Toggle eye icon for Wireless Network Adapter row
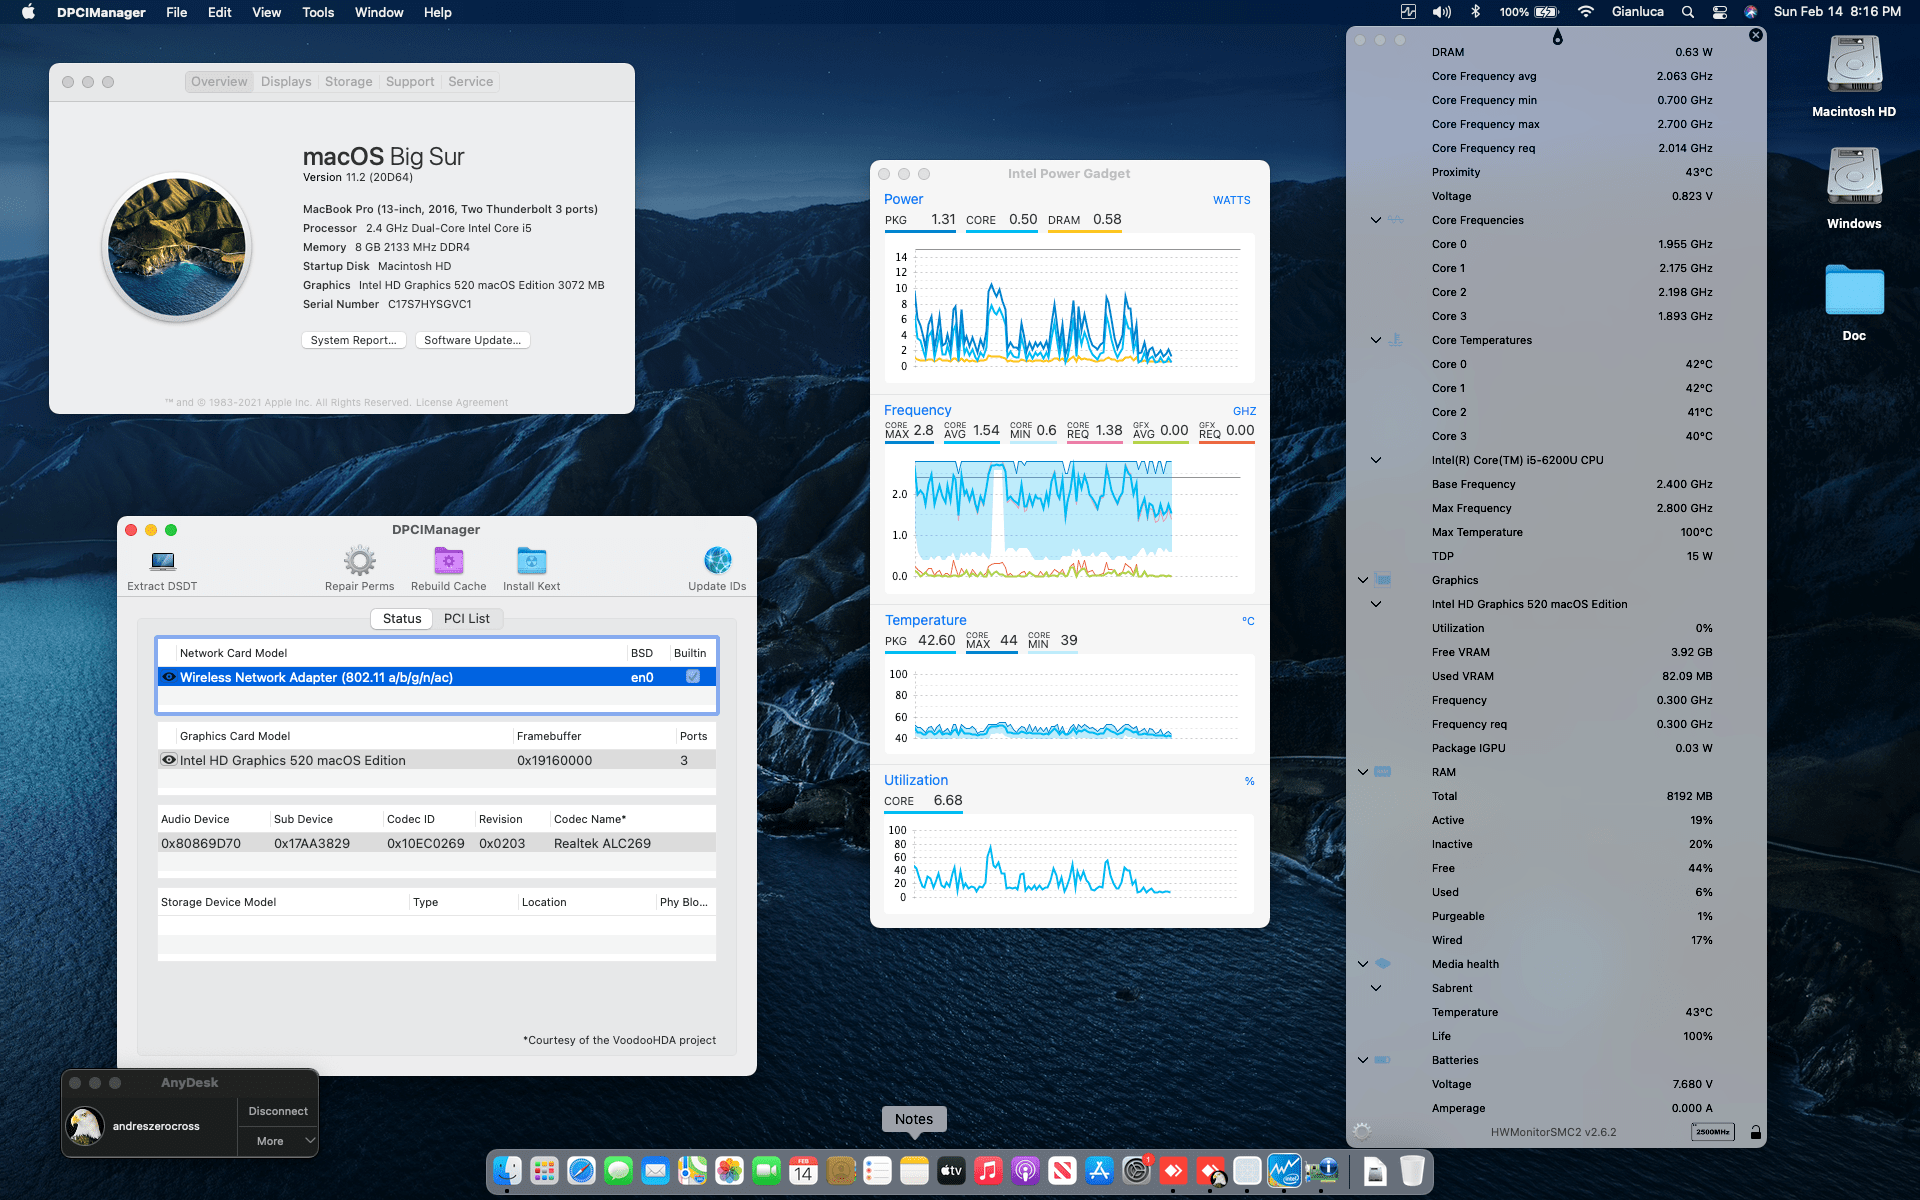The image size is (1920, 1200). tap(169, 677)
